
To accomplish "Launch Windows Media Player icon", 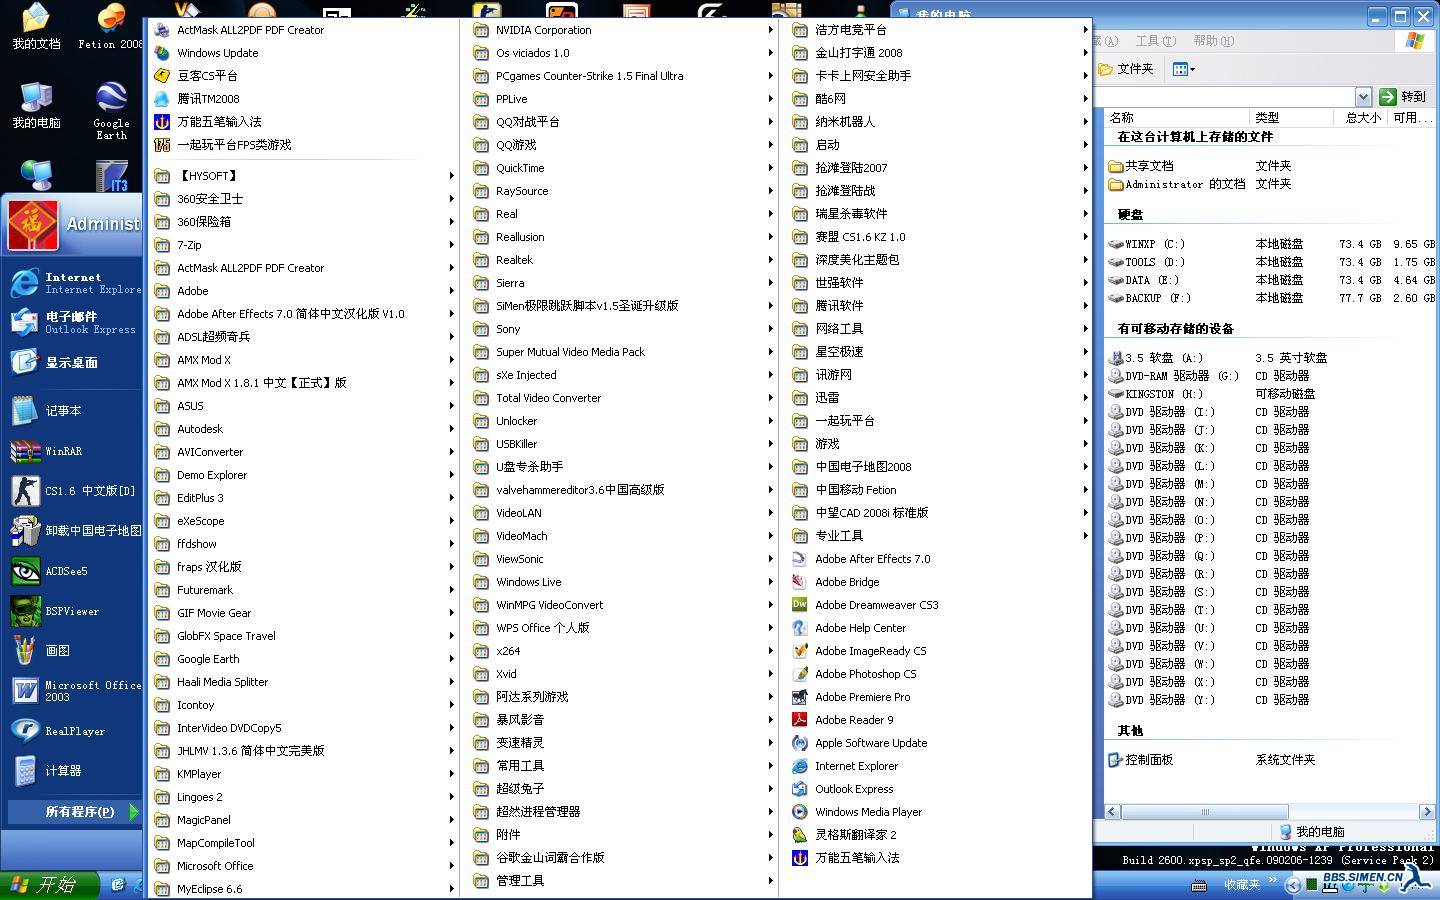I will tap(800, 812).
